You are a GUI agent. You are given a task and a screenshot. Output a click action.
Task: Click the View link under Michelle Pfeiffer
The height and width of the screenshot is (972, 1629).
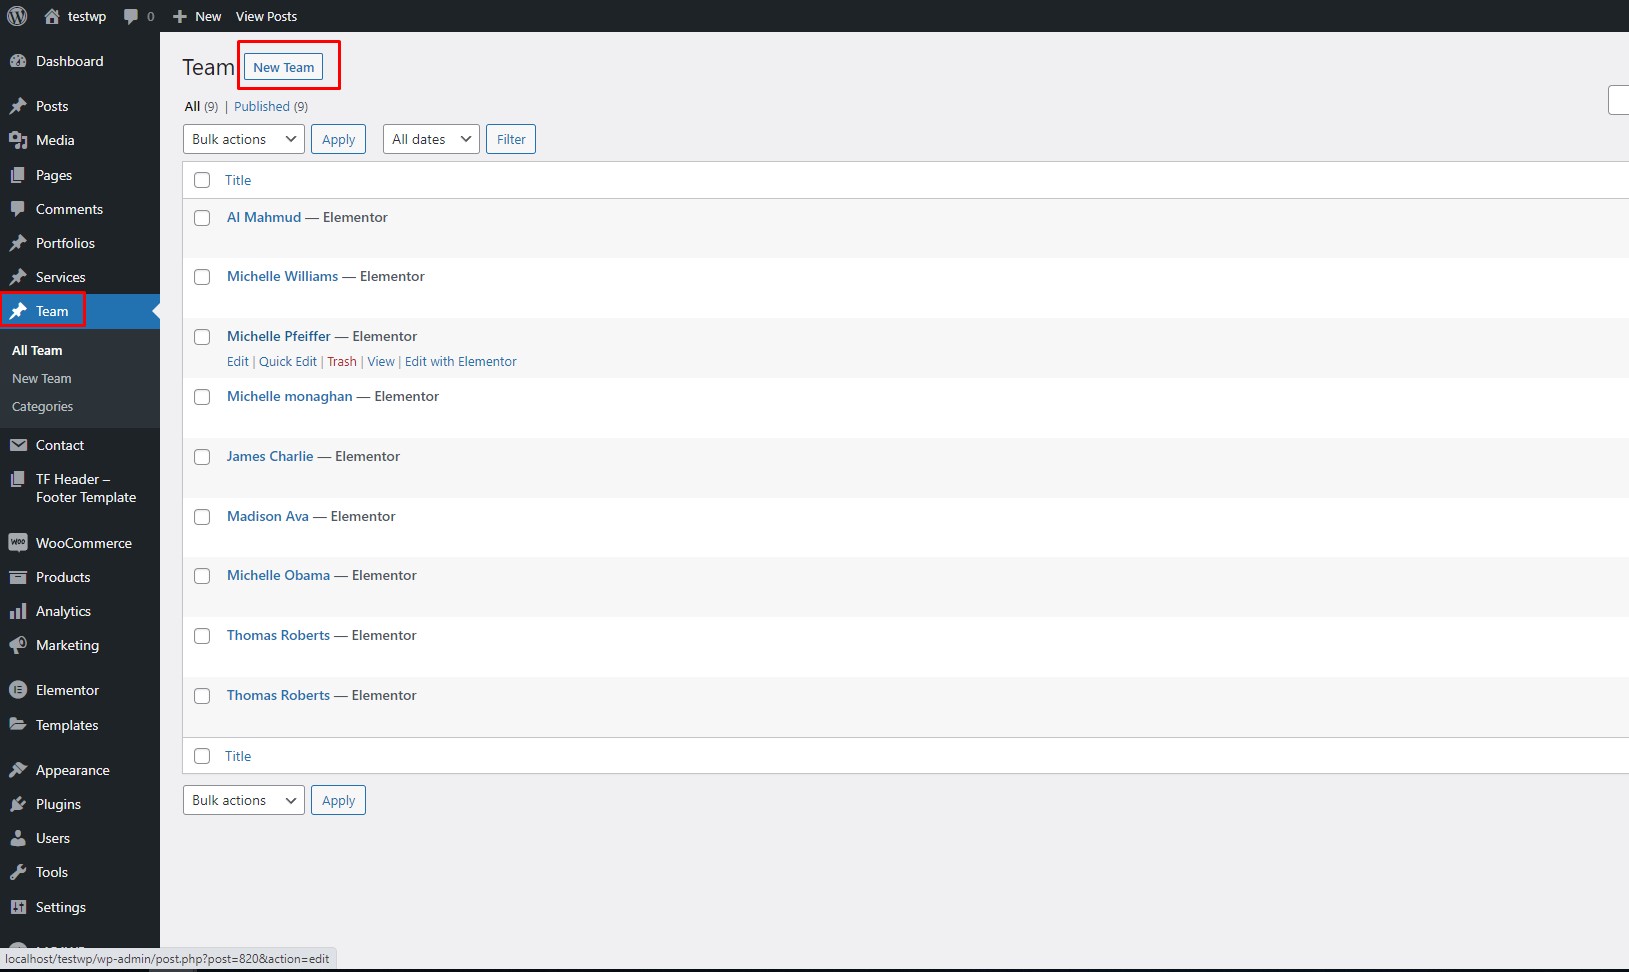381,361
